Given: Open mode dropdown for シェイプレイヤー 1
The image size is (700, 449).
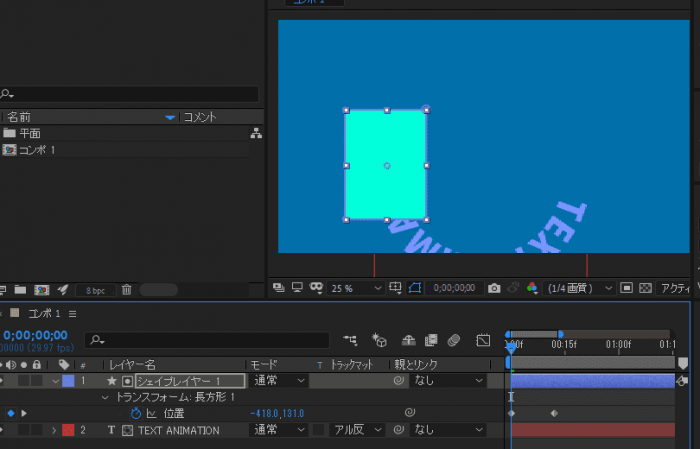Looking at the screenshot, I should click(279, 381).
